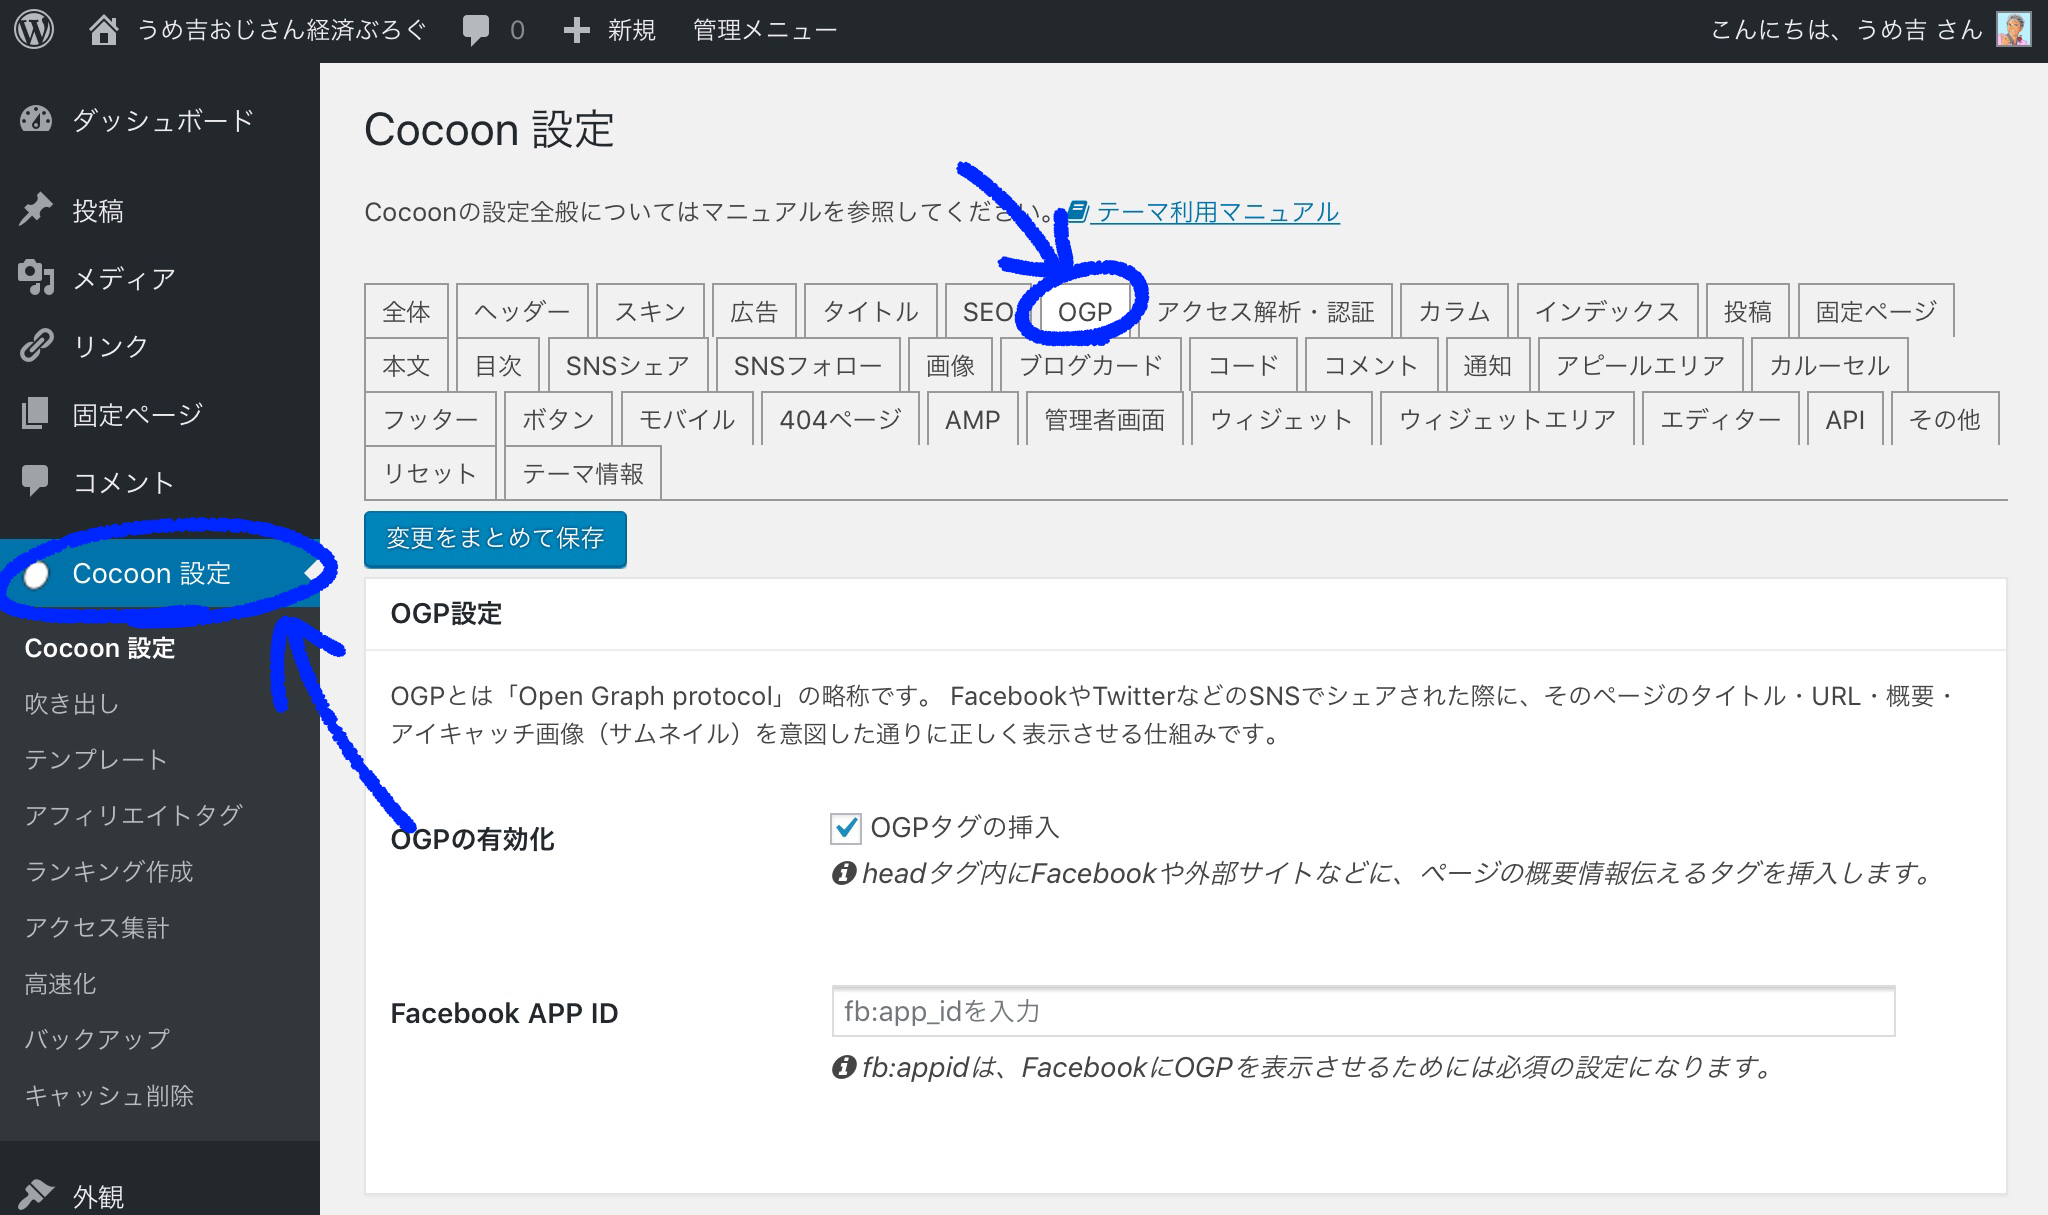Open 管理メニュー in the admin bar
The height and width of the screenshot is (1215, 2048).
(765, 30)
